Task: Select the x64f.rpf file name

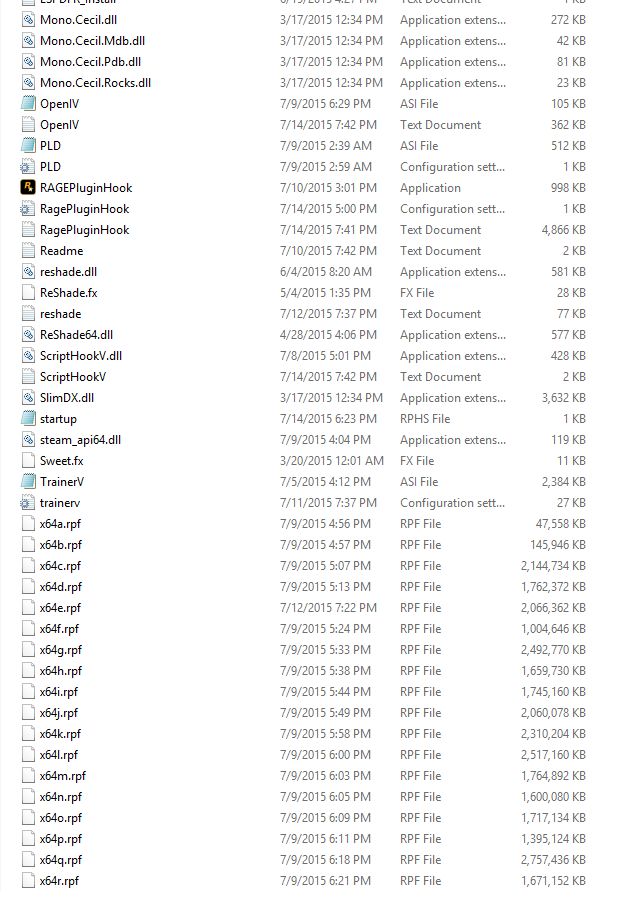Action: 59,629
